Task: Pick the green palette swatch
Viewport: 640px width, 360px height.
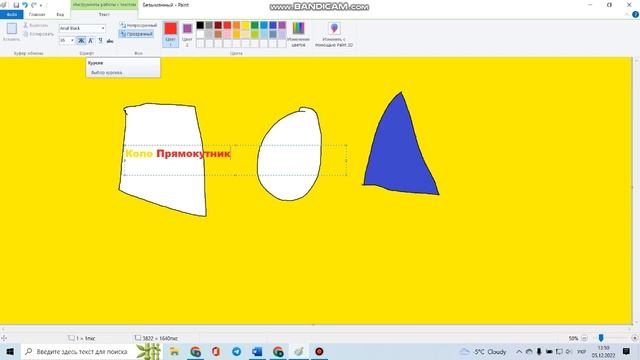Action: pos(255,25)
